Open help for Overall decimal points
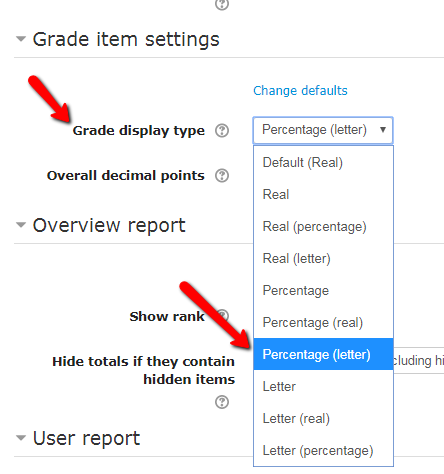444x474 pixels. pos(222,176)
